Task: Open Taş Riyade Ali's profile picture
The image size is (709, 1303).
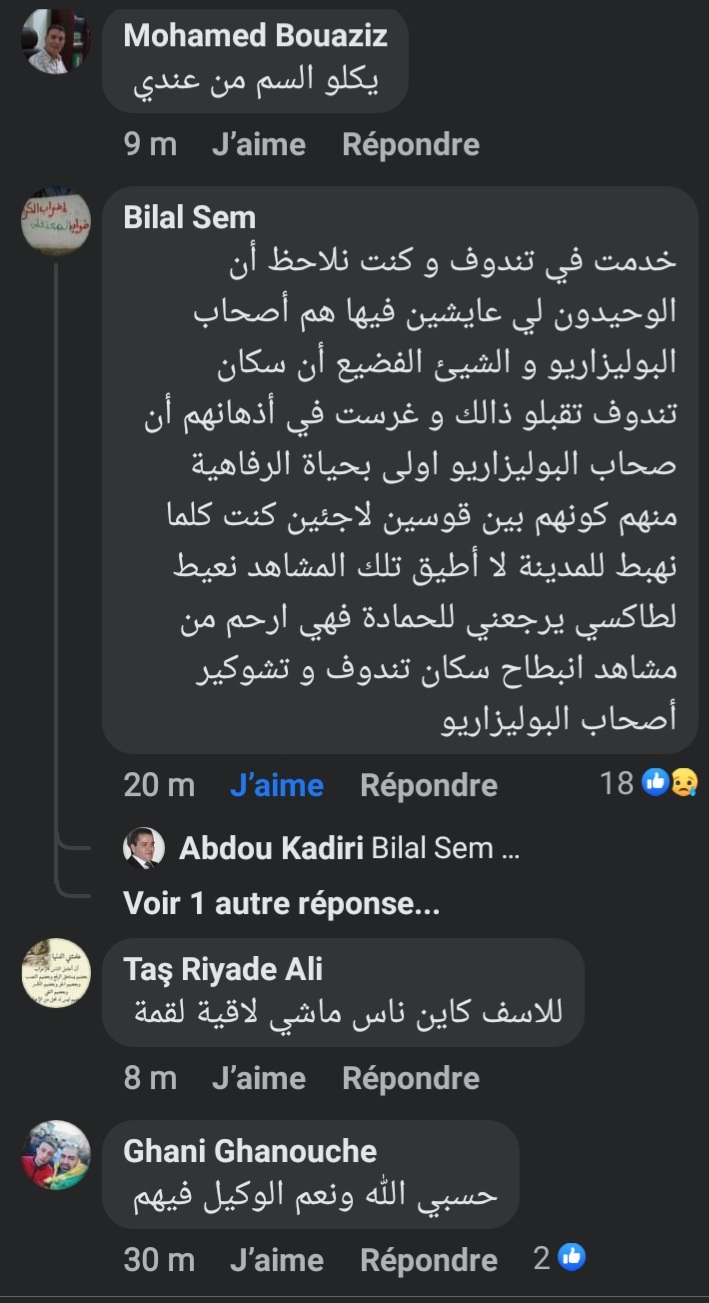Action: coord(56,972)
